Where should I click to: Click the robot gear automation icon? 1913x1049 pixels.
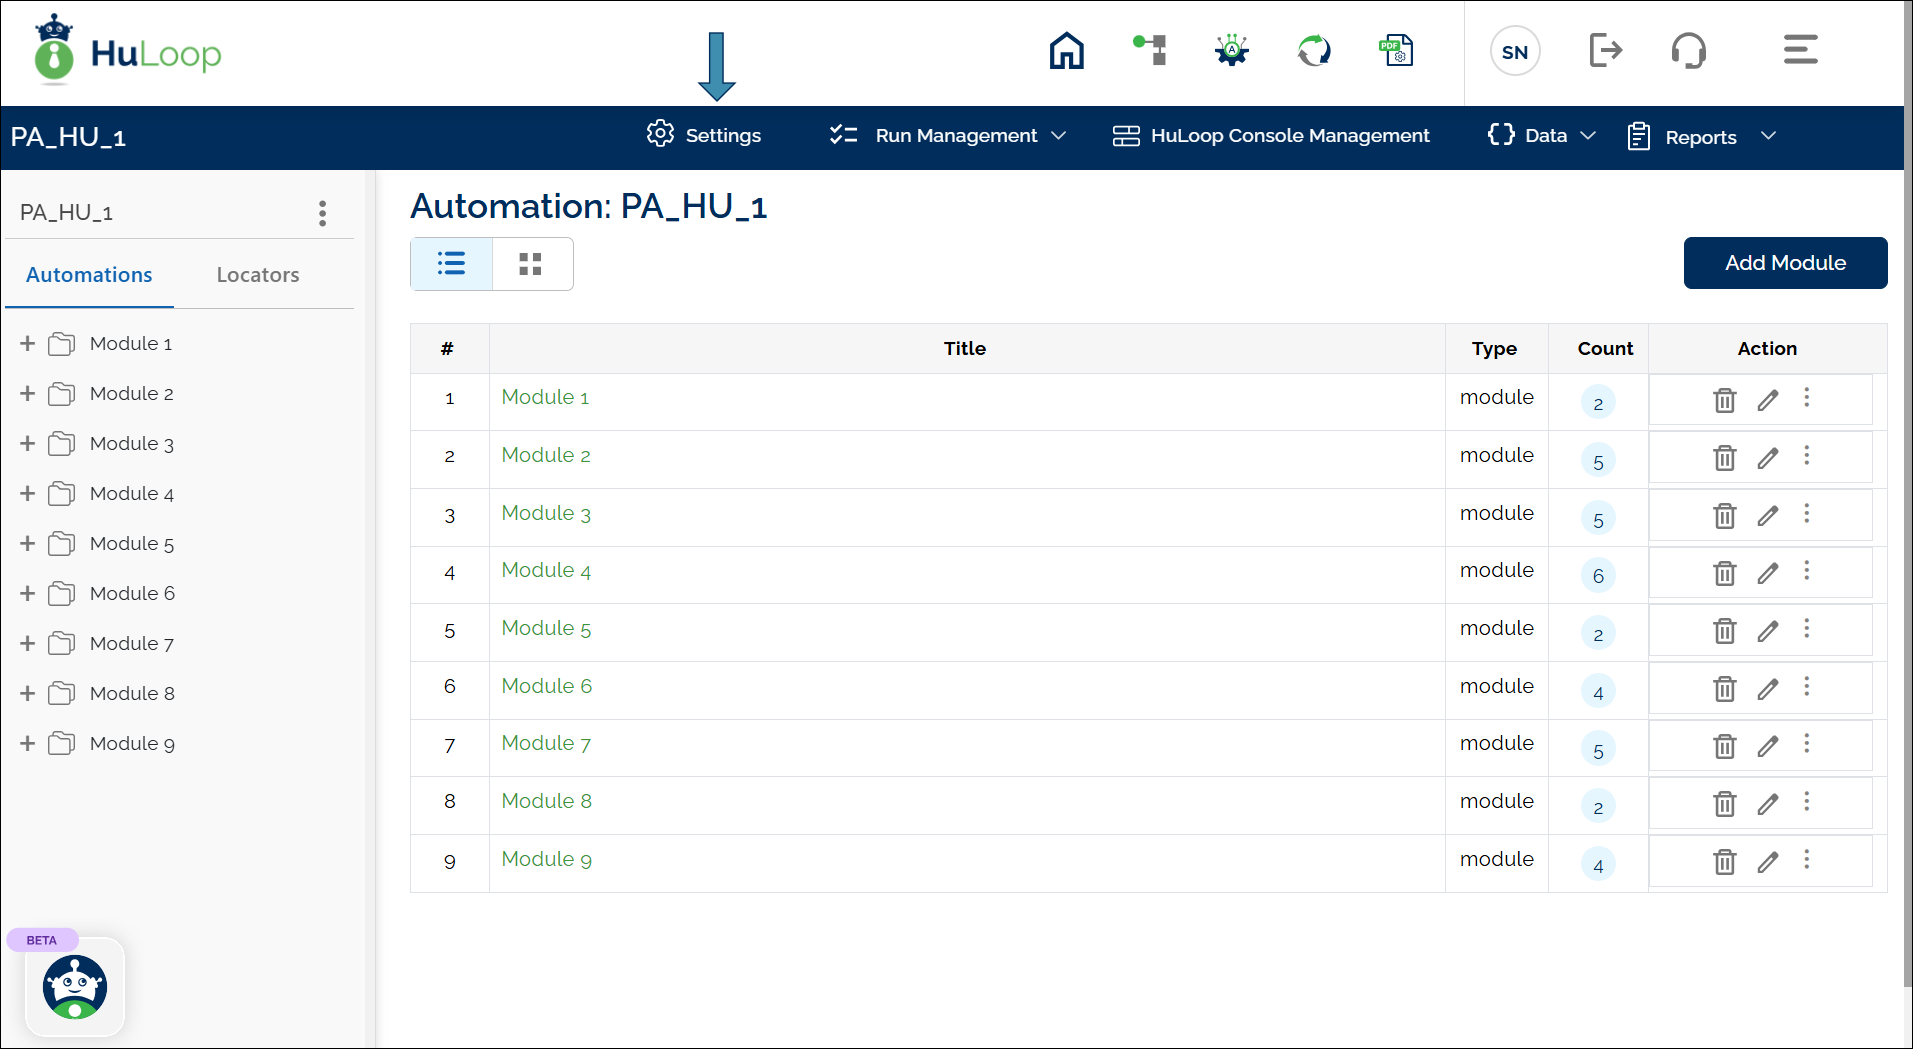[1232, 50]
